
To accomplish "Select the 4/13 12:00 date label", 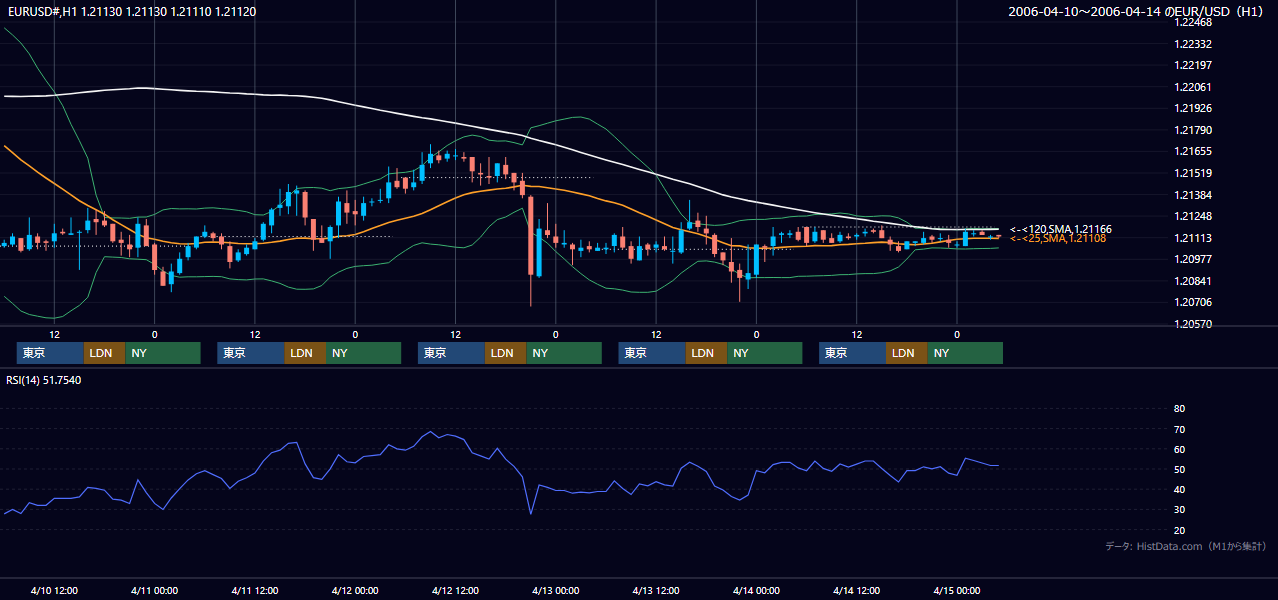I will click(x=656, y=590).
